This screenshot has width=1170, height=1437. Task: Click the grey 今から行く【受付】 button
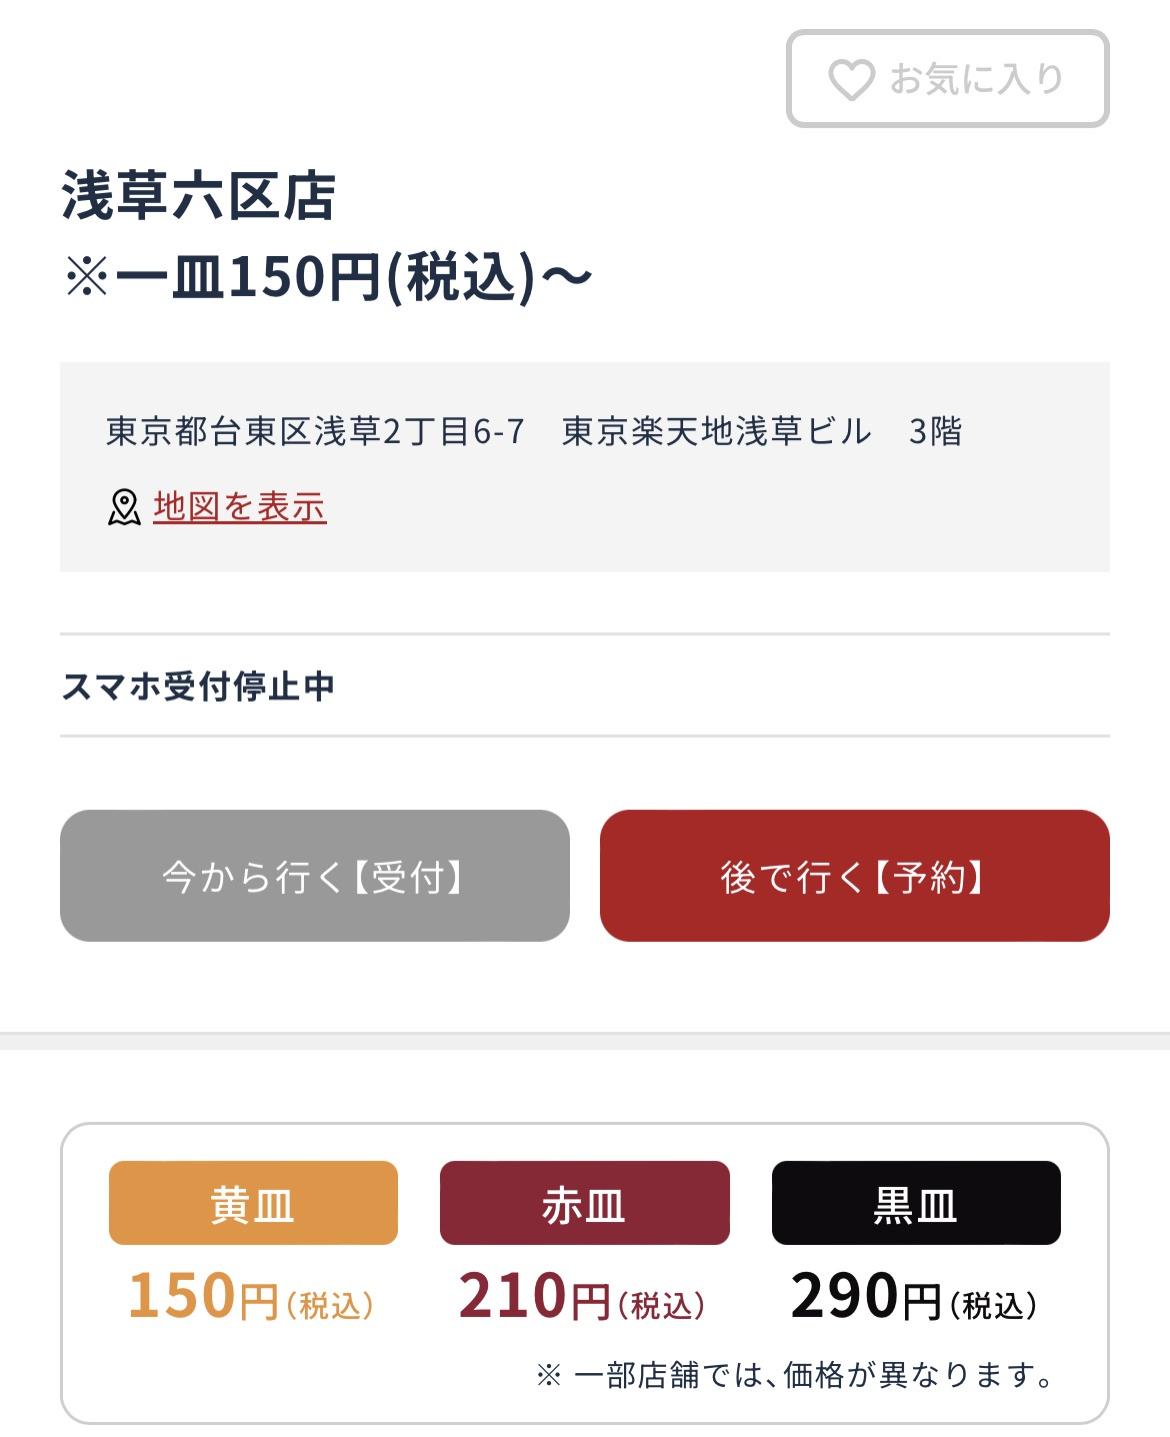[x=315, y=876]
